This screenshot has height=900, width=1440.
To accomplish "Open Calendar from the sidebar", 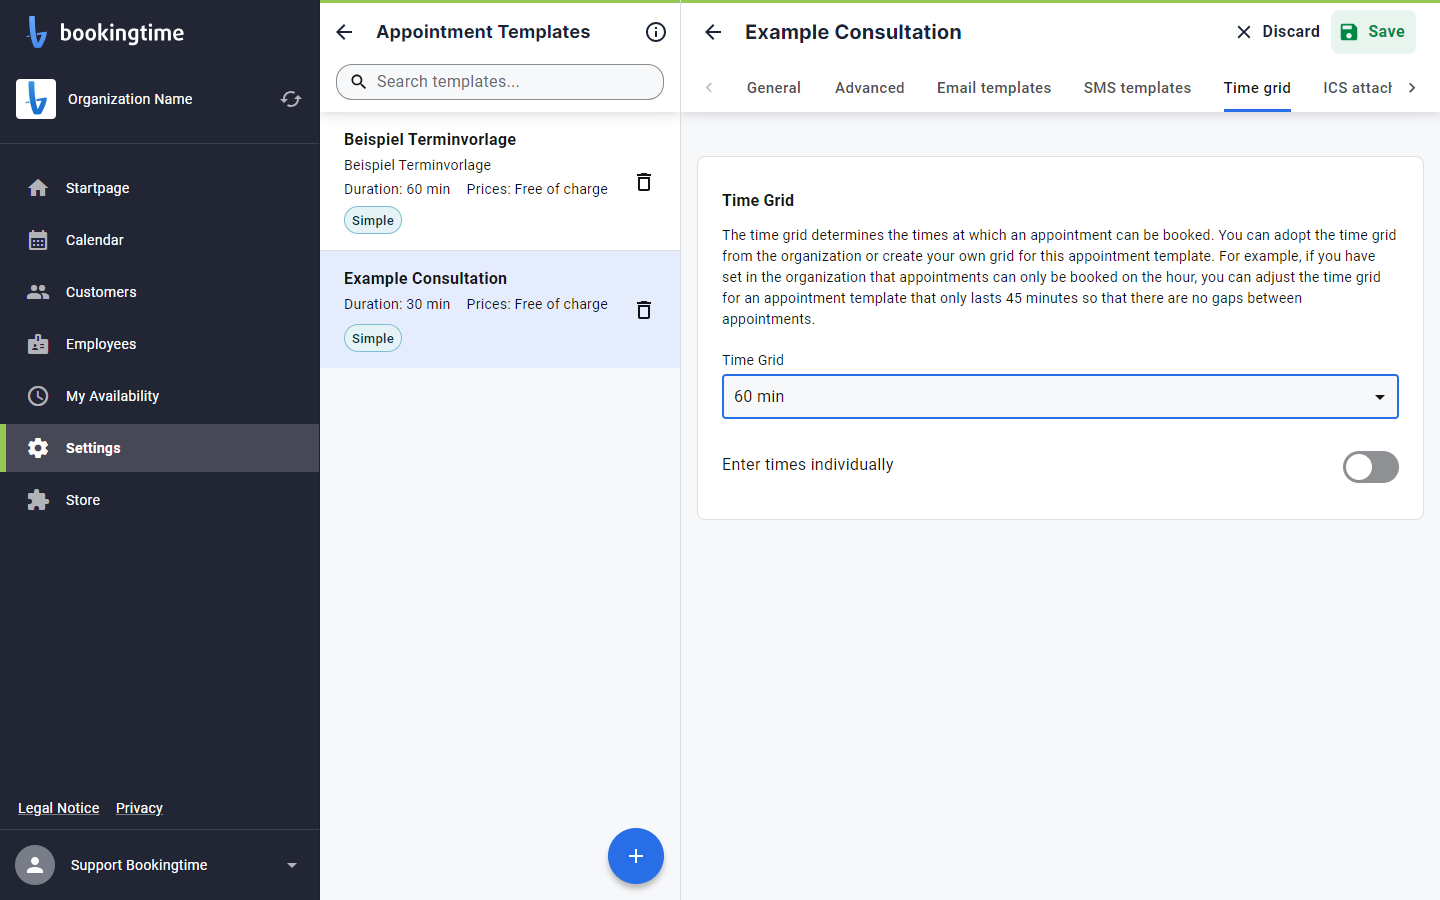I will coord(160,240).
